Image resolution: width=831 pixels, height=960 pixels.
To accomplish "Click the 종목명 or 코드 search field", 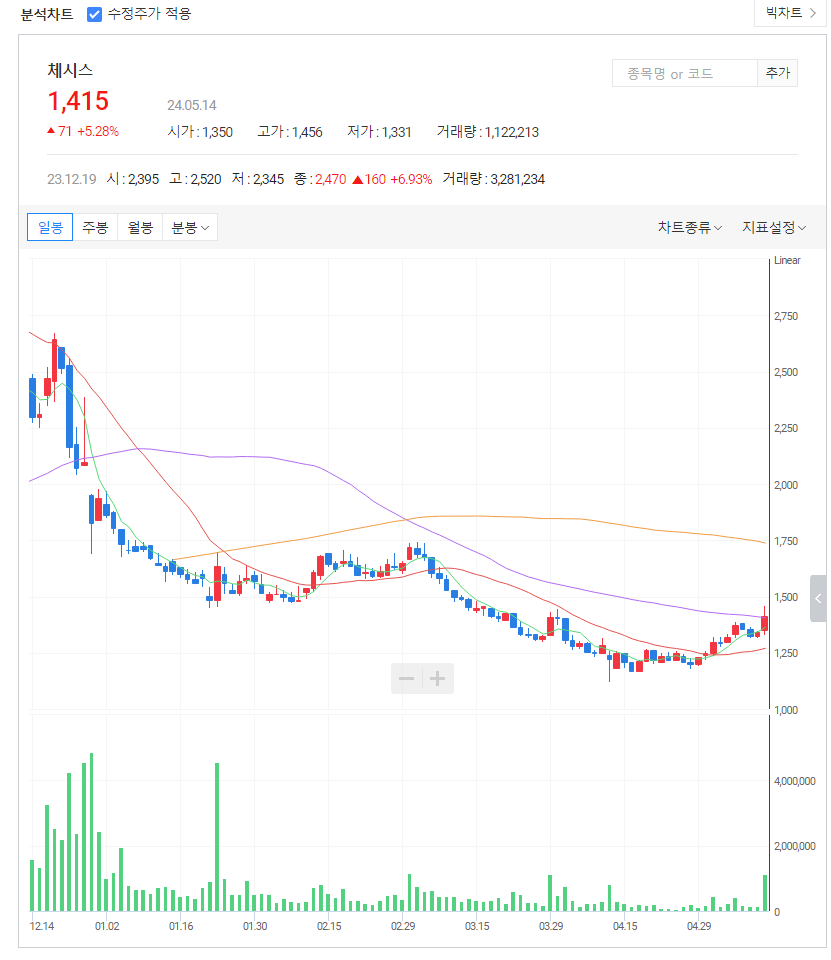I will tap(685, 73).
